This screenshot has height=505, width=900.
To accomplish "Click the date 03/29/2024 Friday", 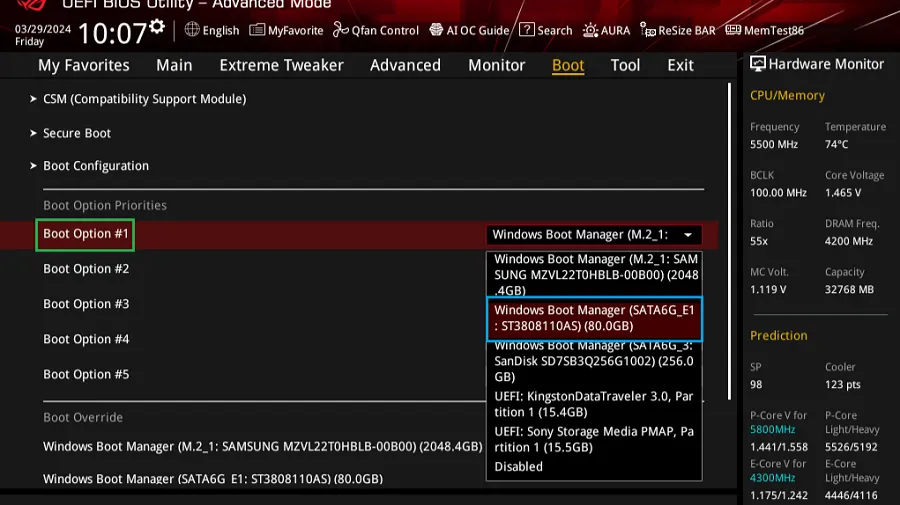I will pyautogui.click(x=43, y=35).
